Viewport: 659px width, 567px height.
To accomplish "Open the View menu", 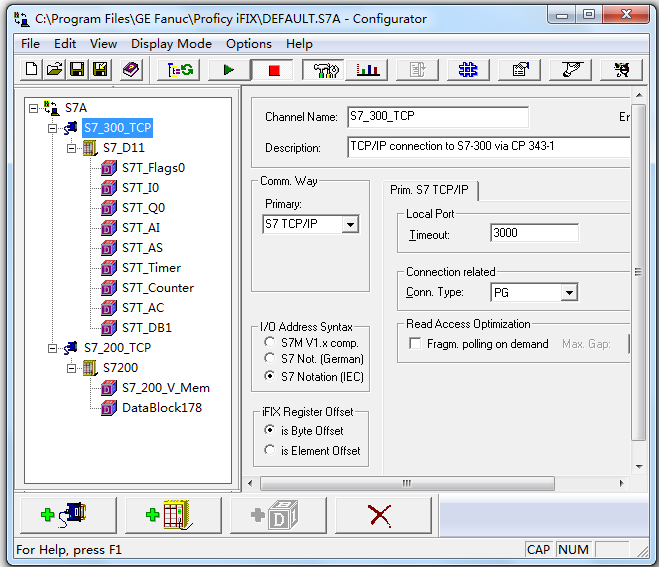I will 103,44.
